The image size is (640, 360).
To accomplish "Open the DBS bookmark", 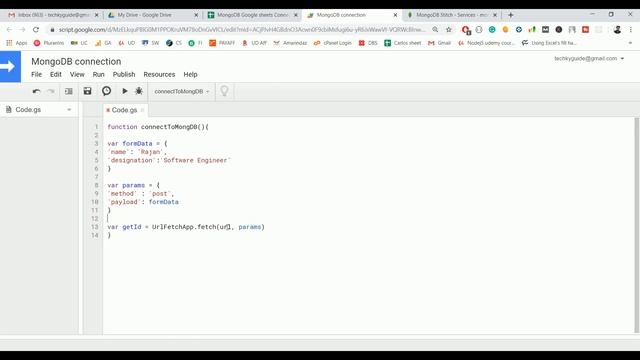I will tap(368, 43).
